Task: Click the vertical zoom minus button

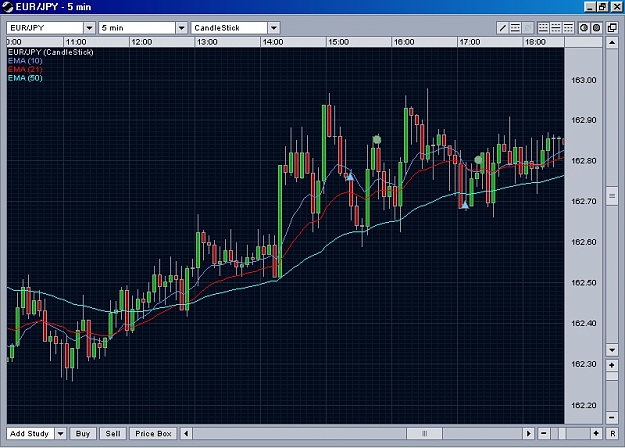Action: 612,417
